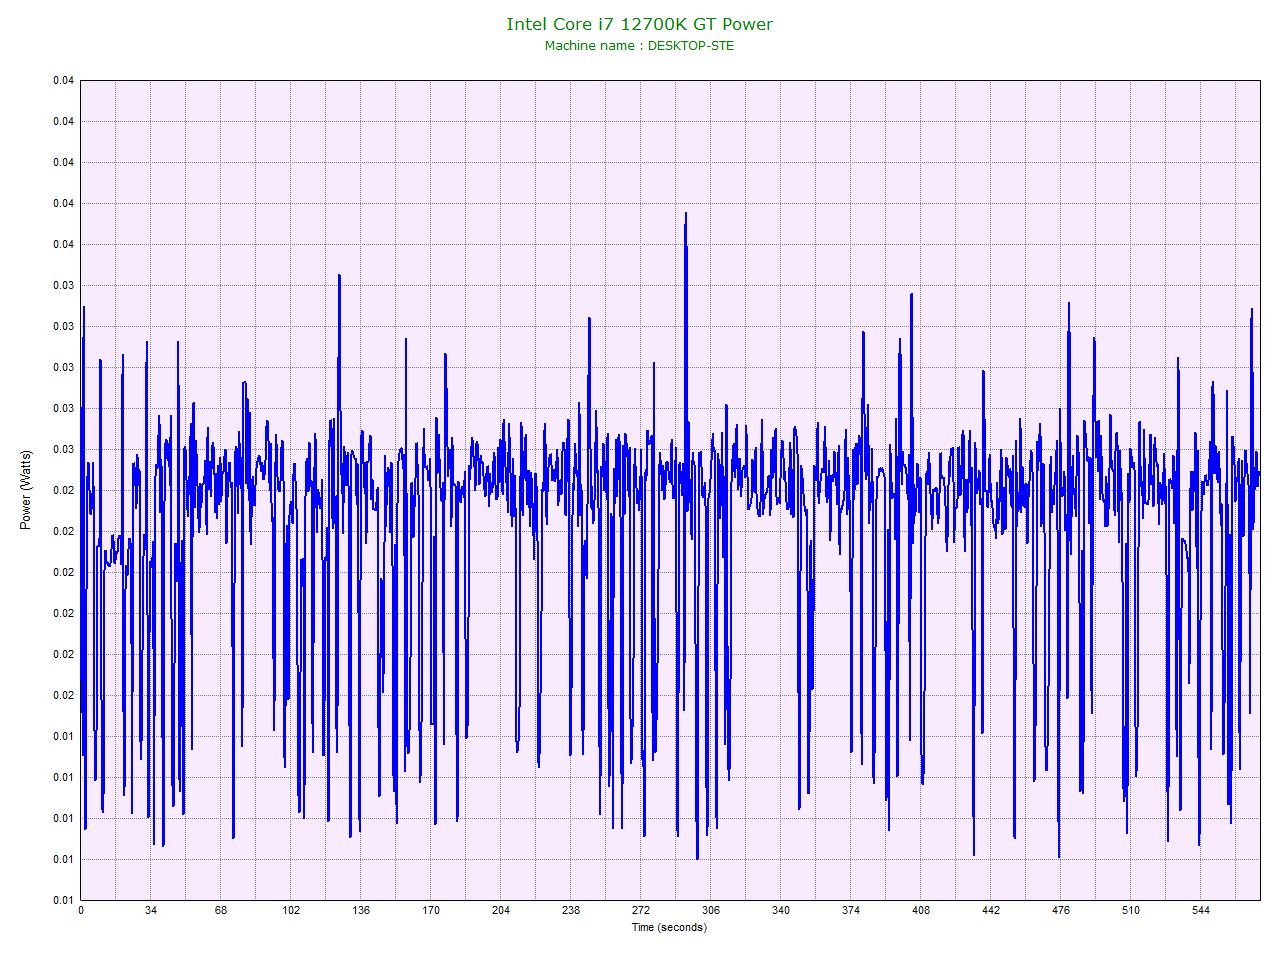Image resolution: width=1280 pixels, height=960 pixels.
Task: Click the x-axis tick label 238
Action: pyautogui.click(x=571, y=911)
